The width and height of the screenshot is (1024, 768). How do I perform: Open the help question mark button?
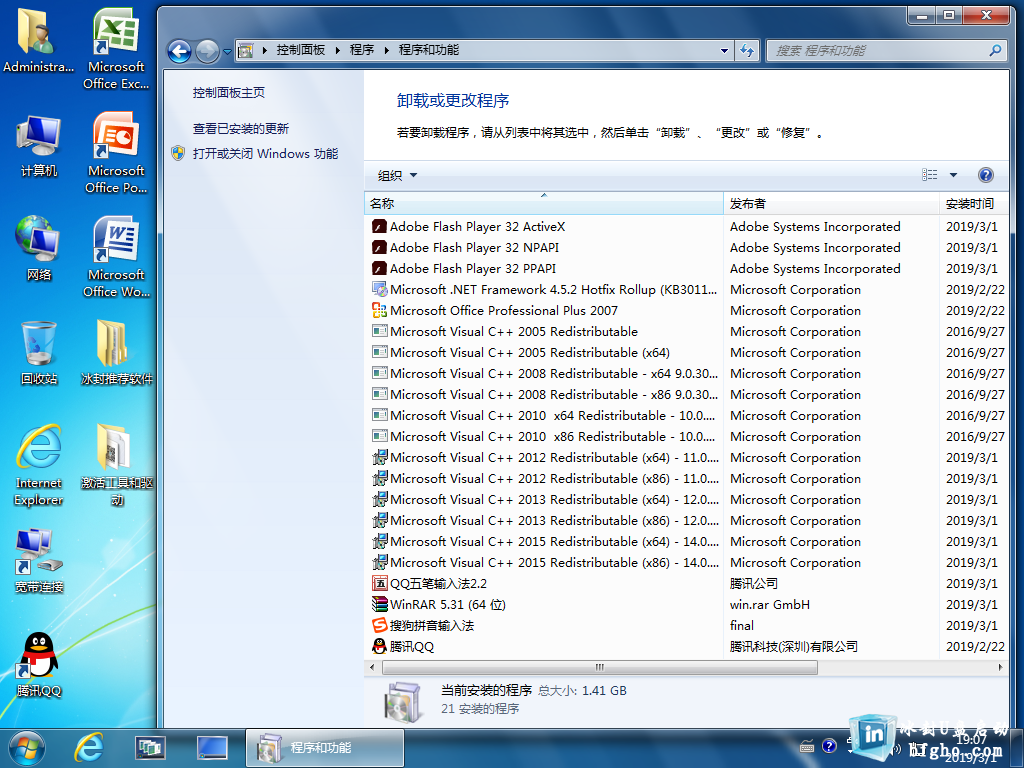985,175
